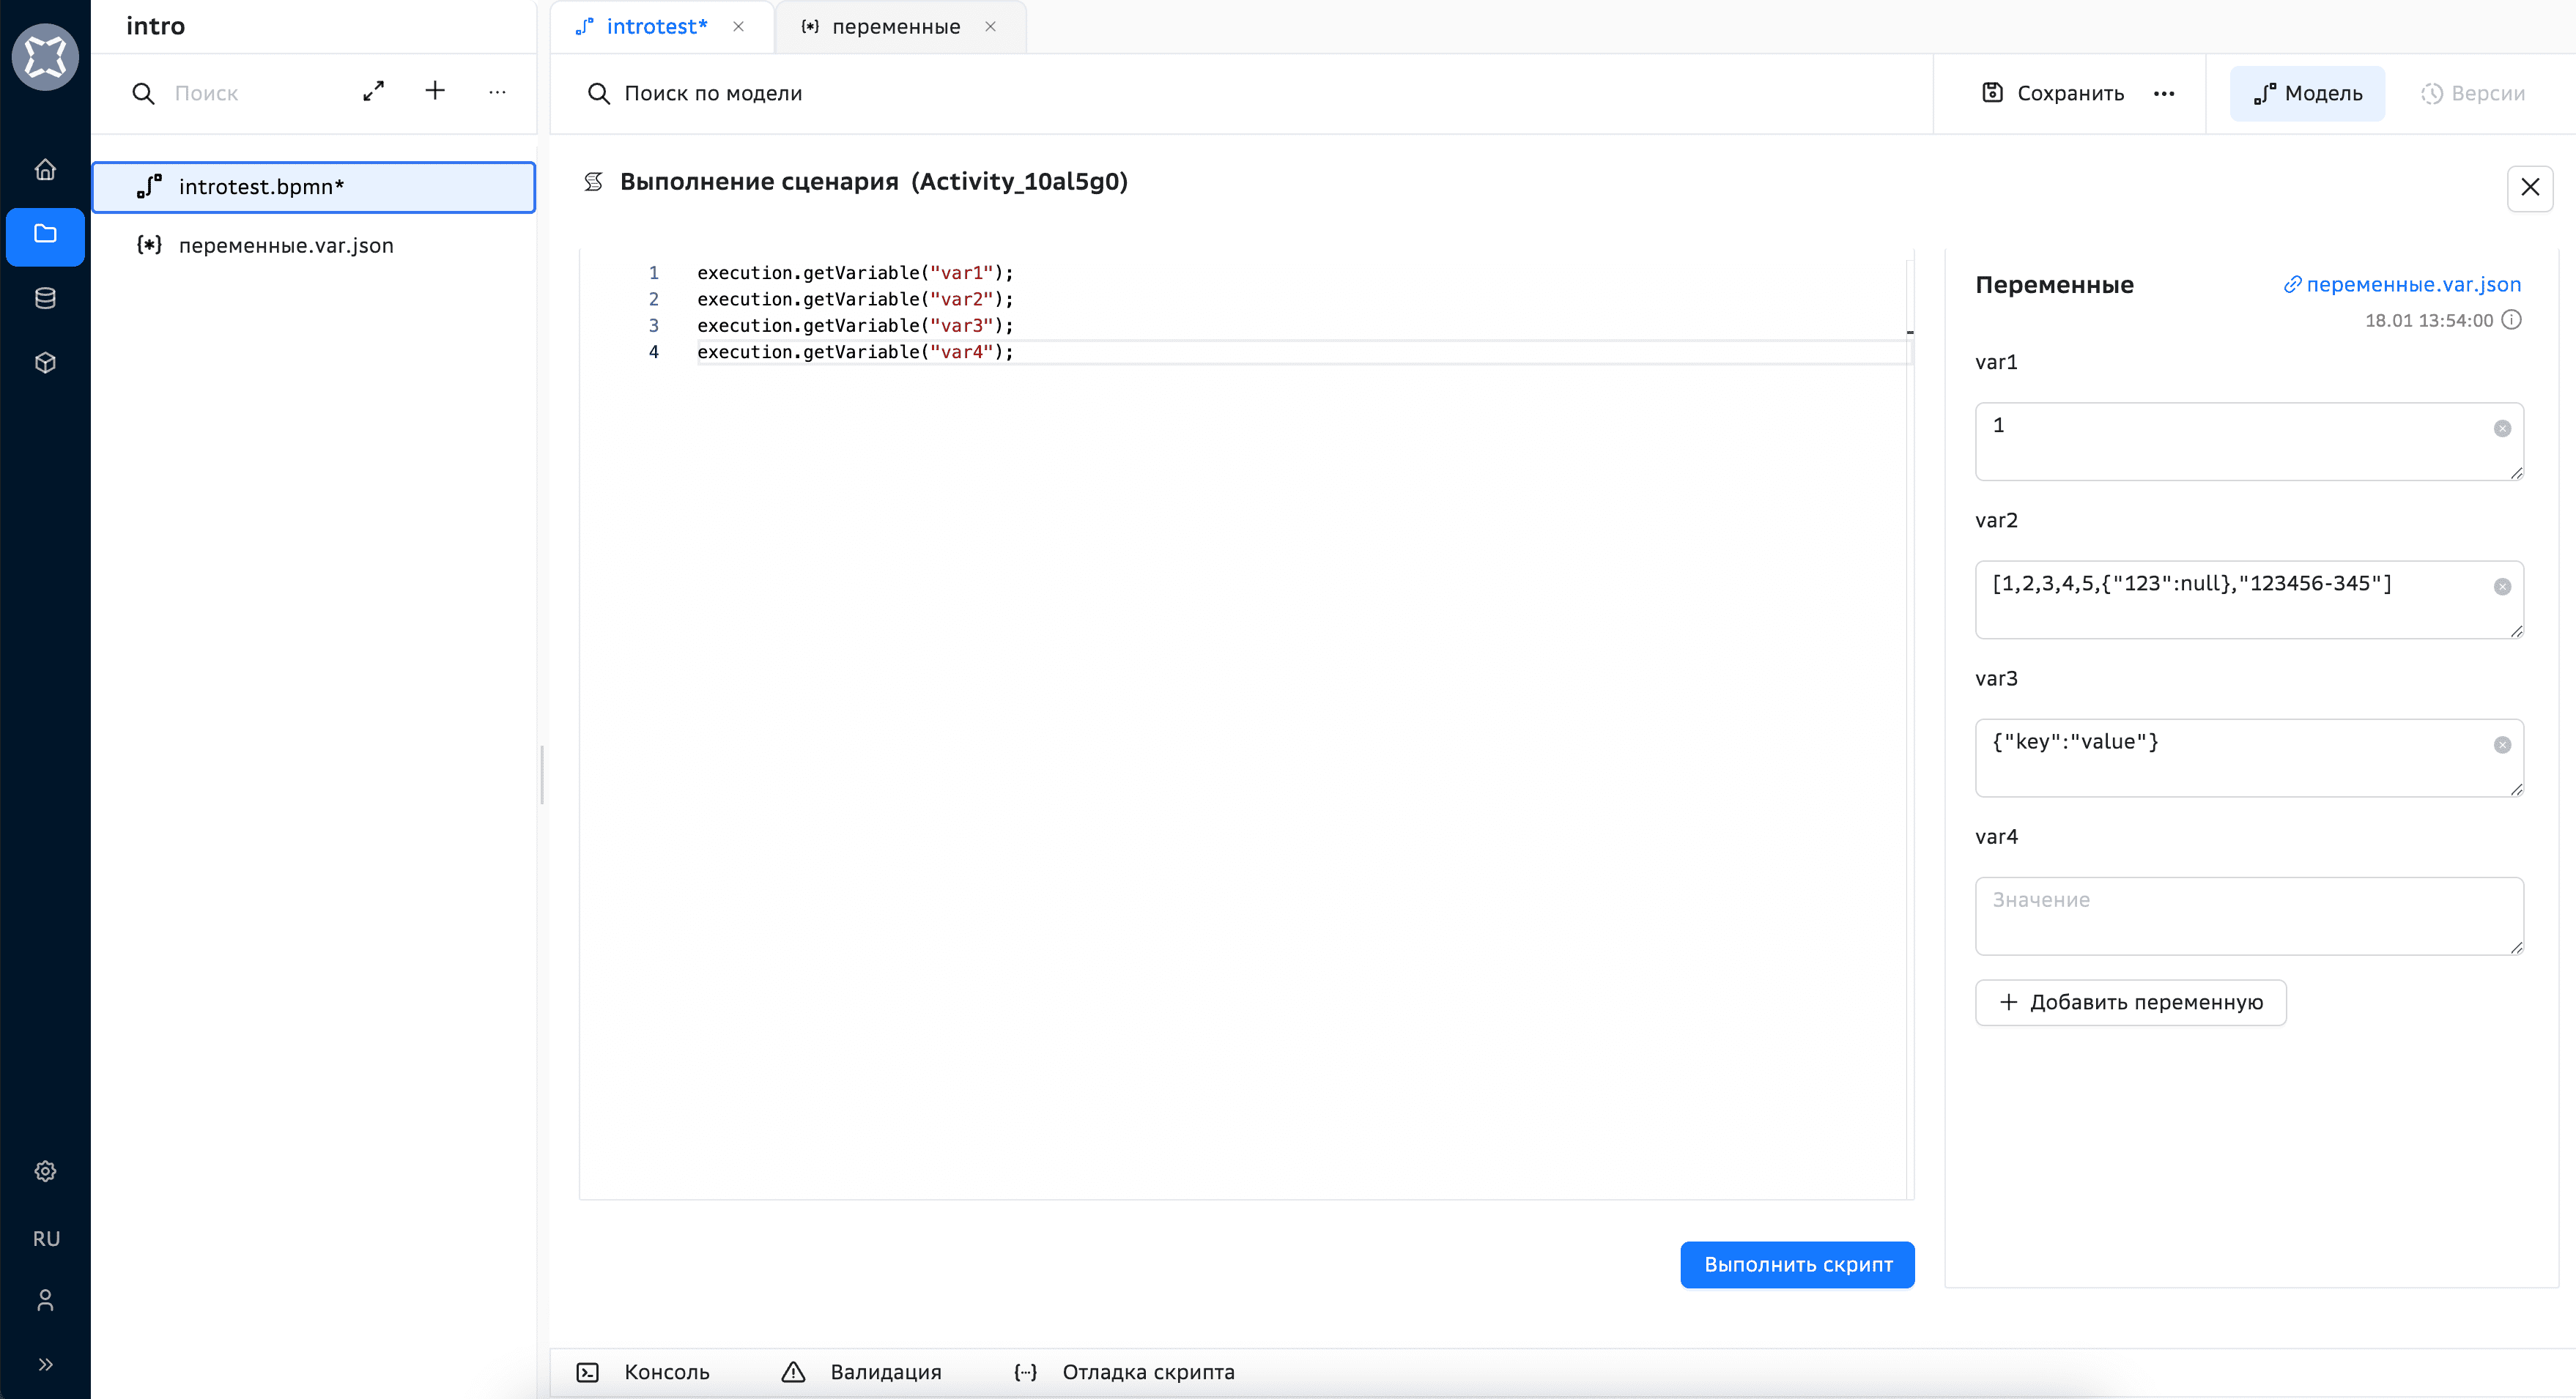Open more options menu next to Сохранить
The width and height of the screenshot is (2576, 1399).
tap(2164, 93)
